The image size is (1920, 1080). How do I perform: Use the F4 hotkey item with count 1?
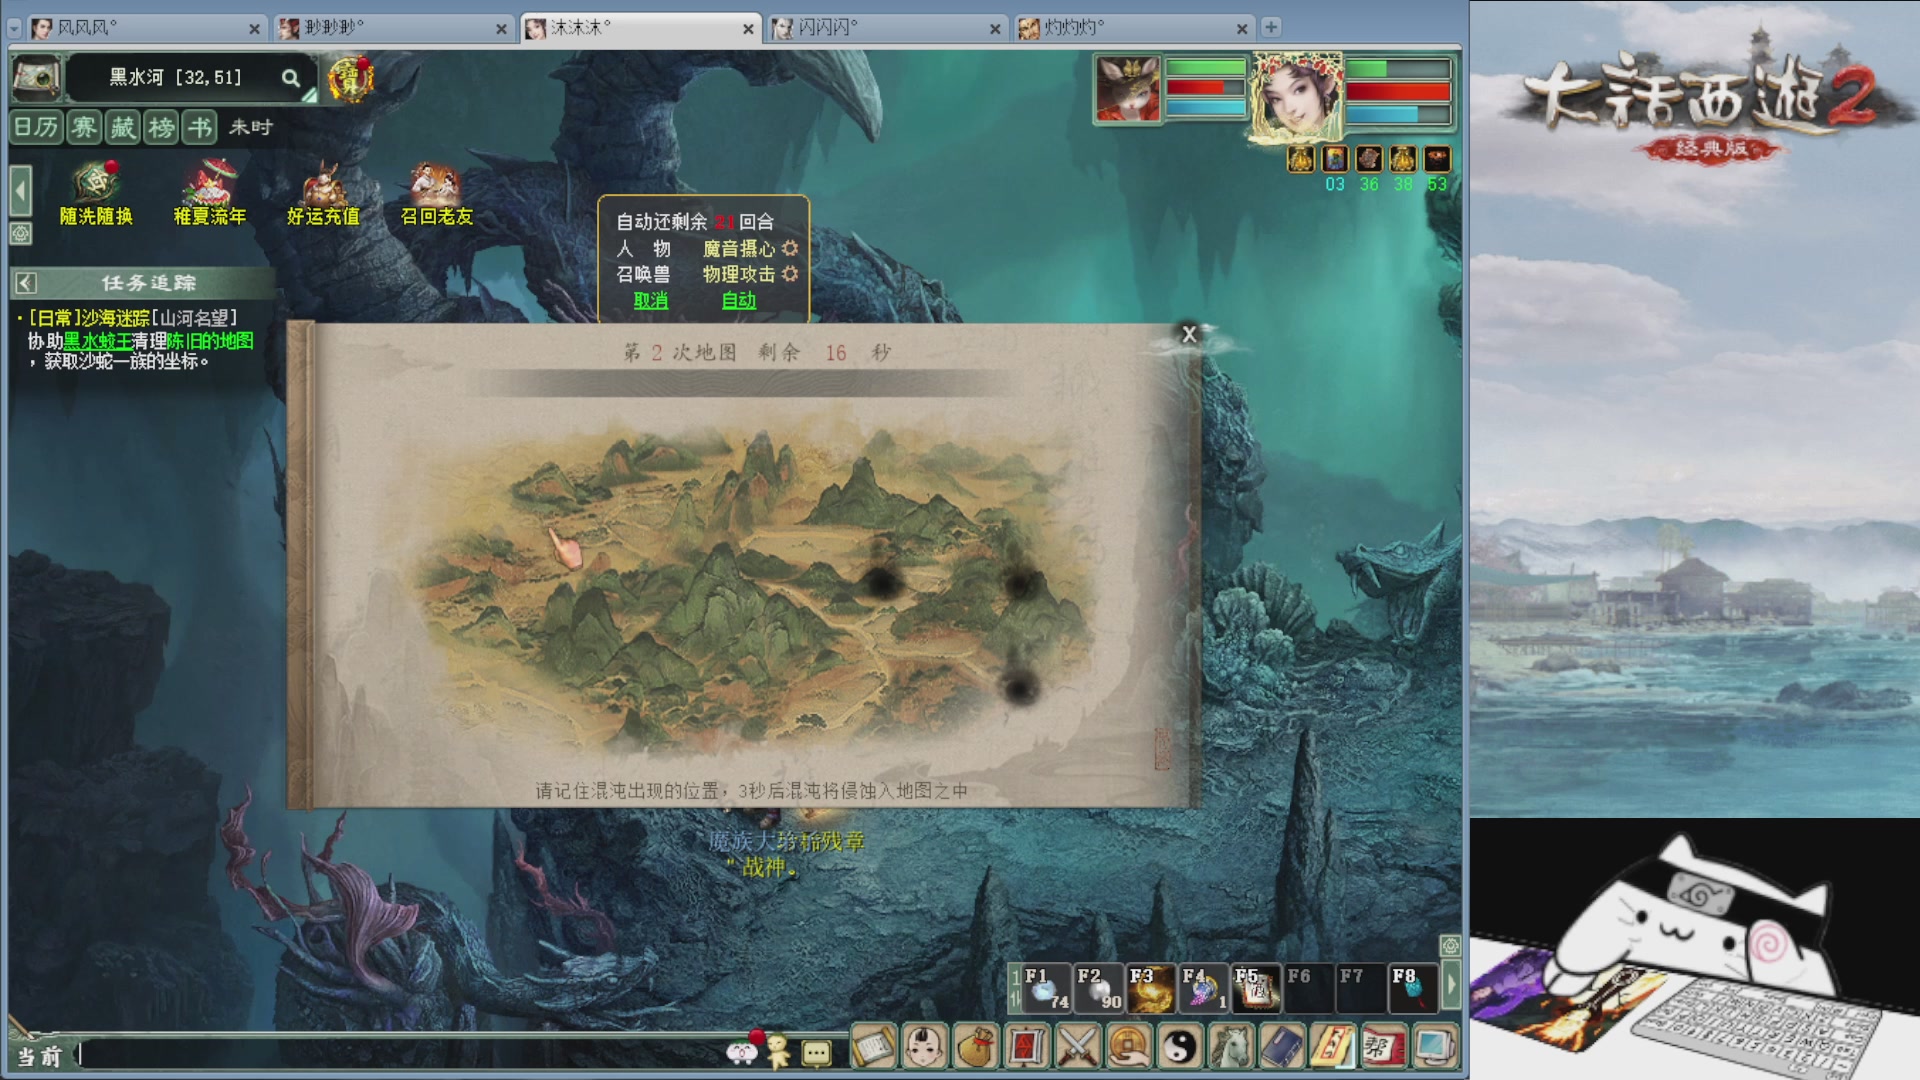(1204, 988)
